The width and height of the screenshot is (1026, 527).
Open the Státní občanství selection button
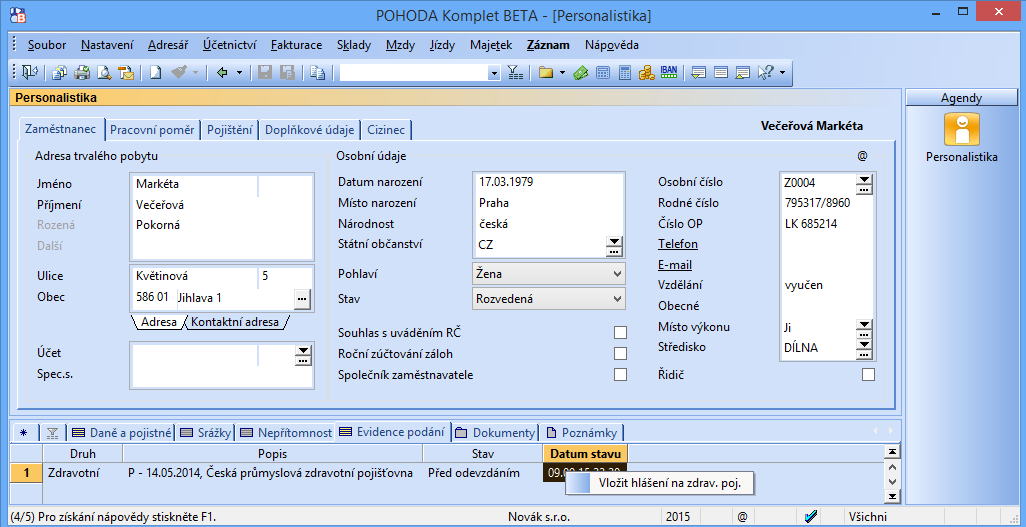point(613,245)
